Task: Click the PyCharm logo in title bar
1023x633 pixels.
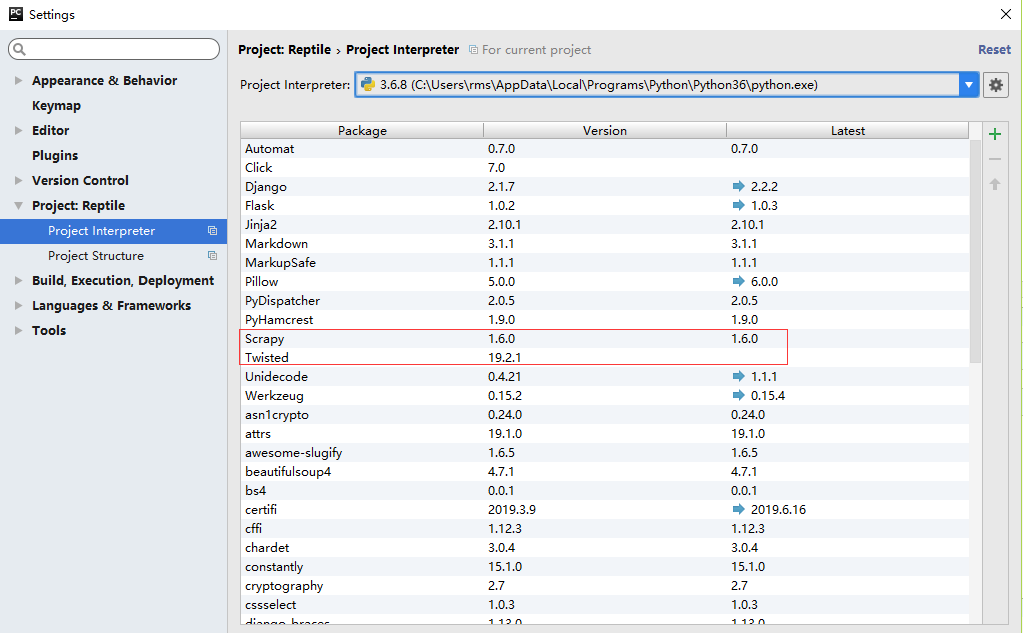Action: click(x=15, y=14)
